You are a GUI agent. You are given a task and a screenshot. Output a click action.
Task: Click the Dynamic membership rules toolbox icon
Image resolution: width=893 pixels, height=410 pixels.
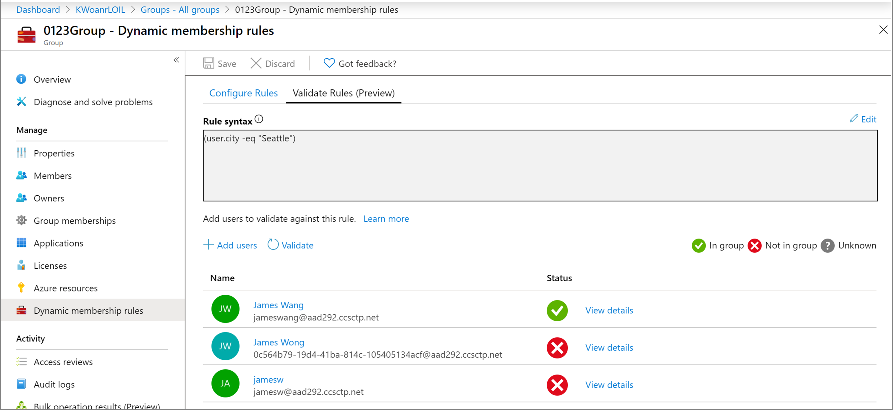pos(22,310)
